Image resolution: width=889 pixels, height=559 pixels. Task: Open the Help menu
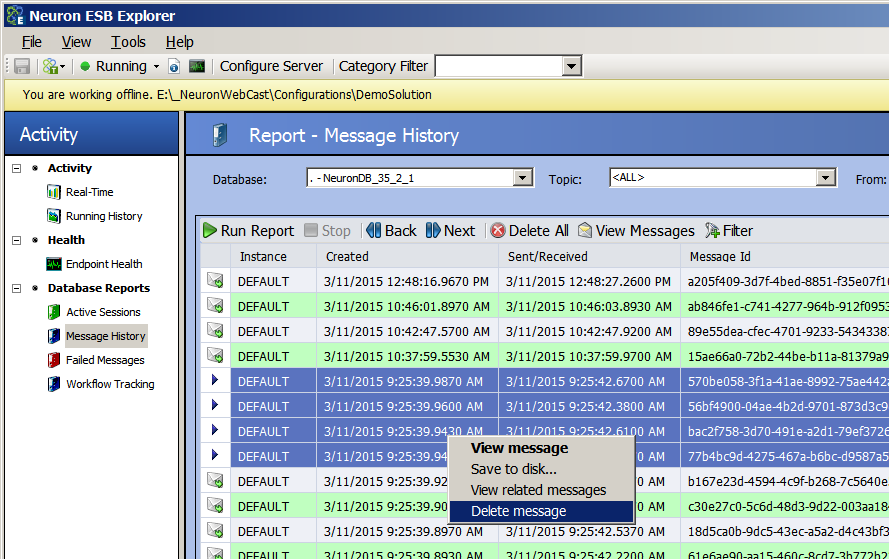[x=180, y=42]
